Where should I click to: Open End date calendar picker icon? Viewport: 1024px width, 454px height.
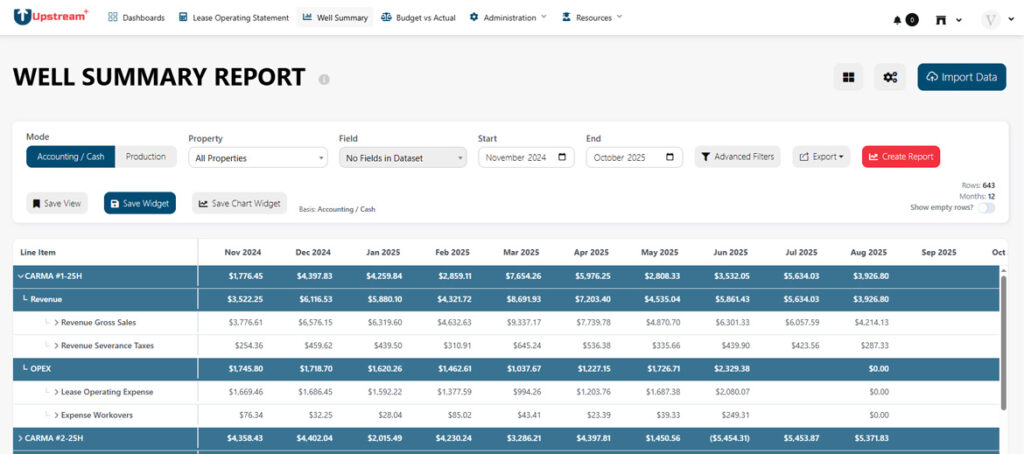point(669,157)
